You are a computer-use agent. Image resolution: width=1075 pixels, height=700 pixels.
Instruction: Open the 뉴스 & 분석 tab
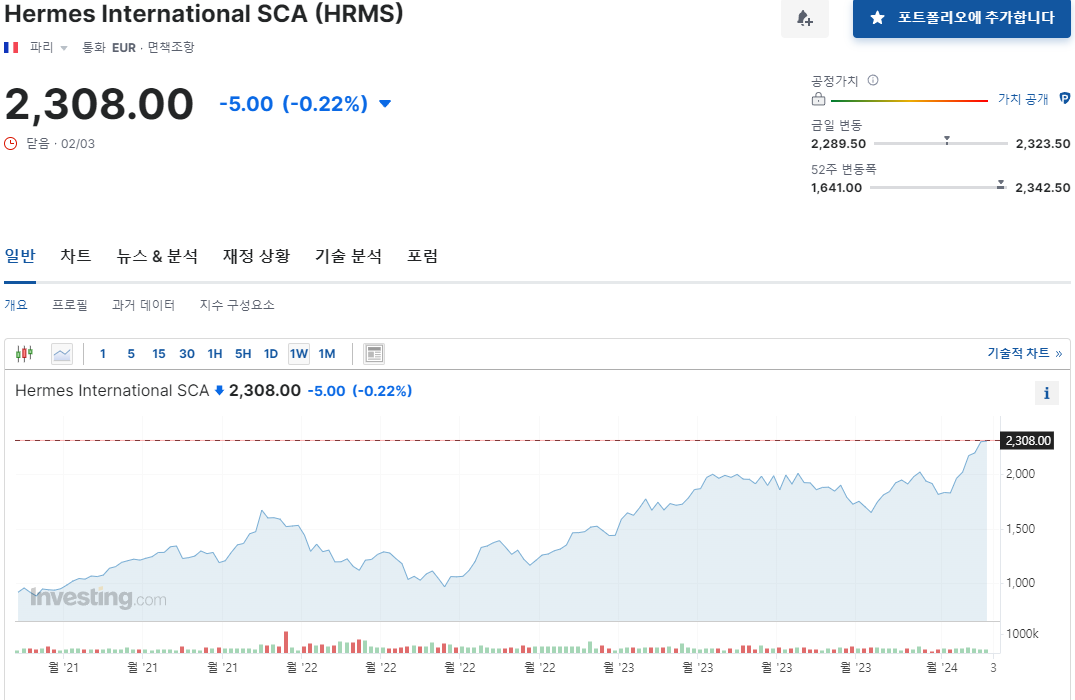point(157,256)
